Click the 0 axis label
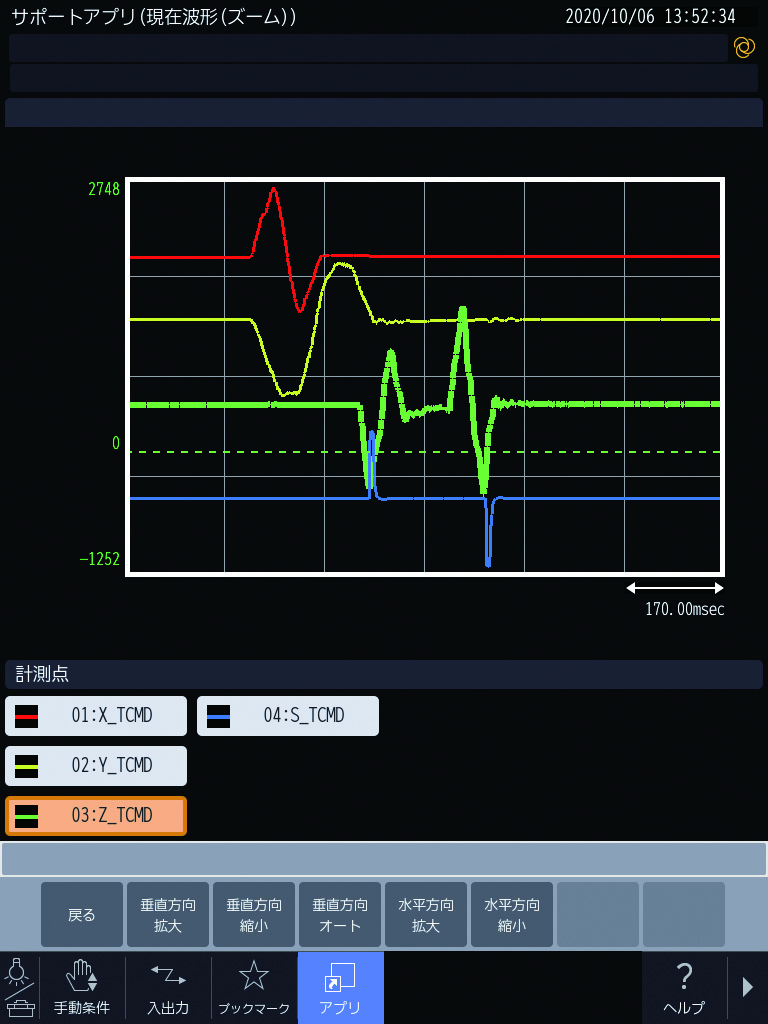Viewport: 768px width, 1024px height. pos(116,443)
